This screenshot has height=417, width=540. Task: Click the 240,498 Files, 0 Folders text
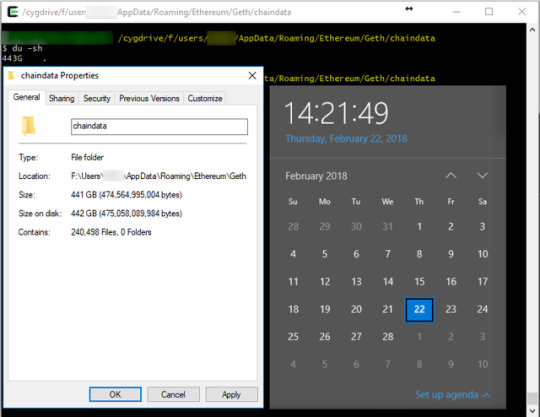coord(111,232)
